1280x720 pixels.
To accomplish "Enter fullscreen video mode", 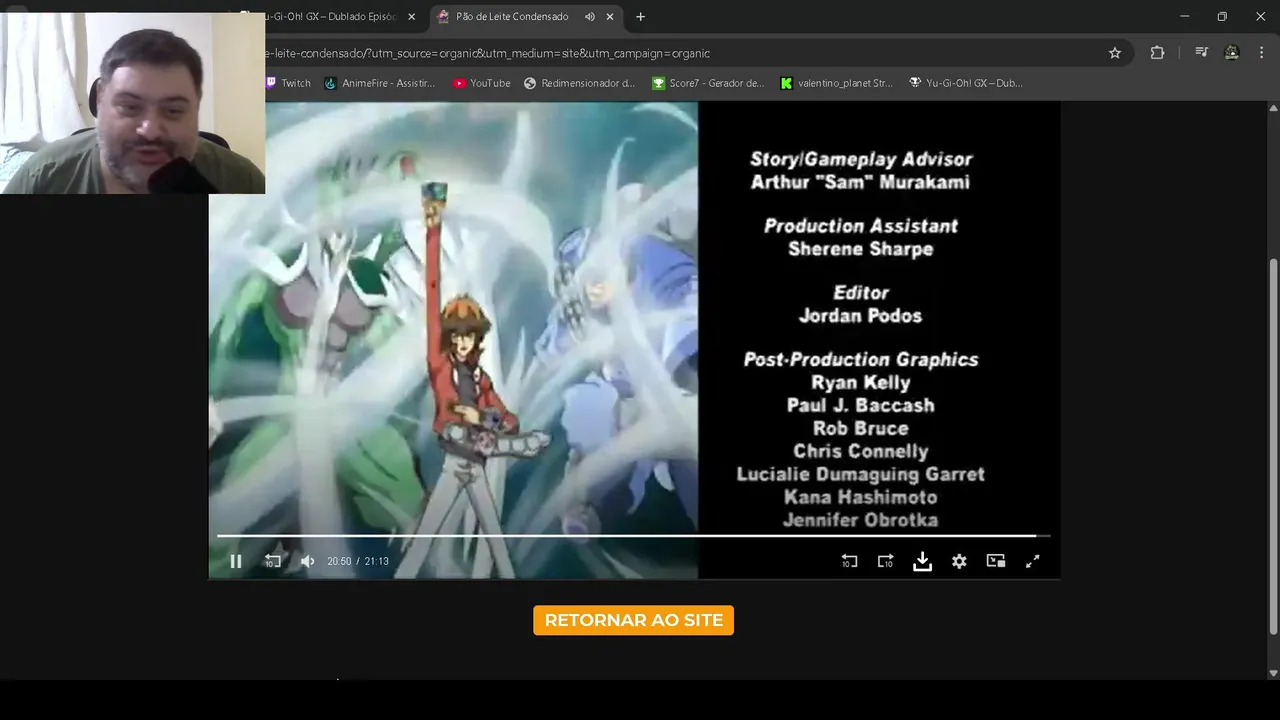I will (1032, 561).
